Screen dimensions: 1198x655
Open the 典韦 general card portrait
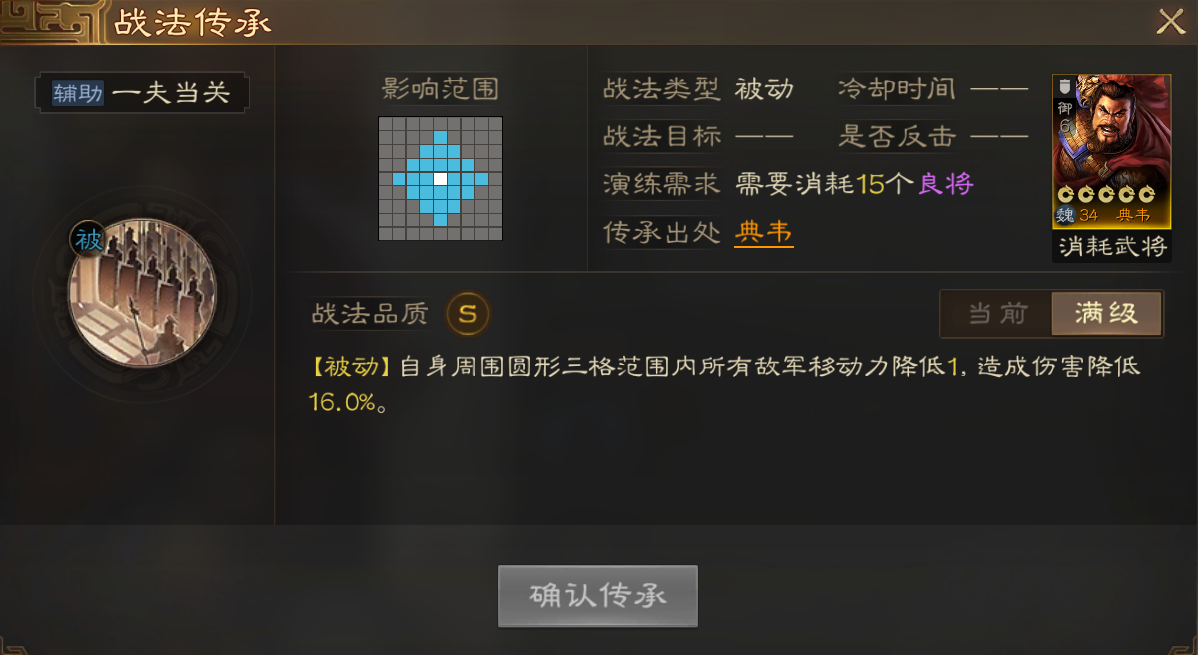1112,151
